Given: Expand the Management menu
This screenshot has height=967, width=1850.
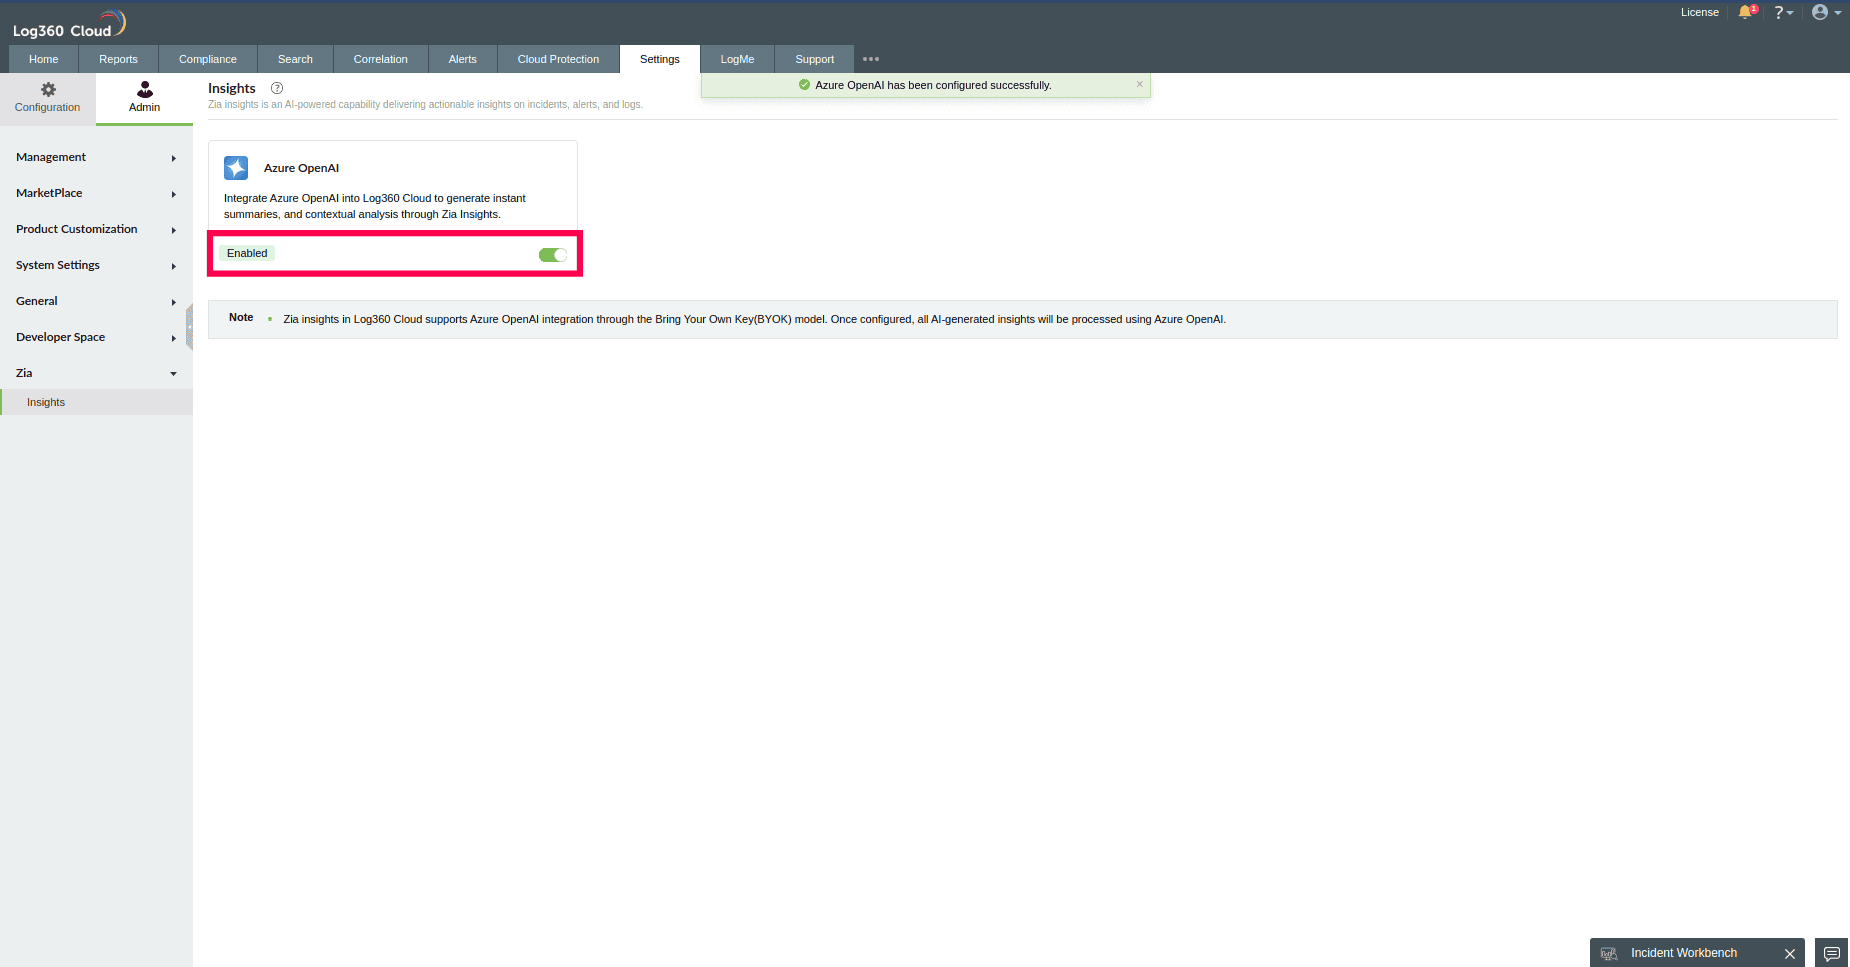Looking at the screenshot, I should pos(96,157).
